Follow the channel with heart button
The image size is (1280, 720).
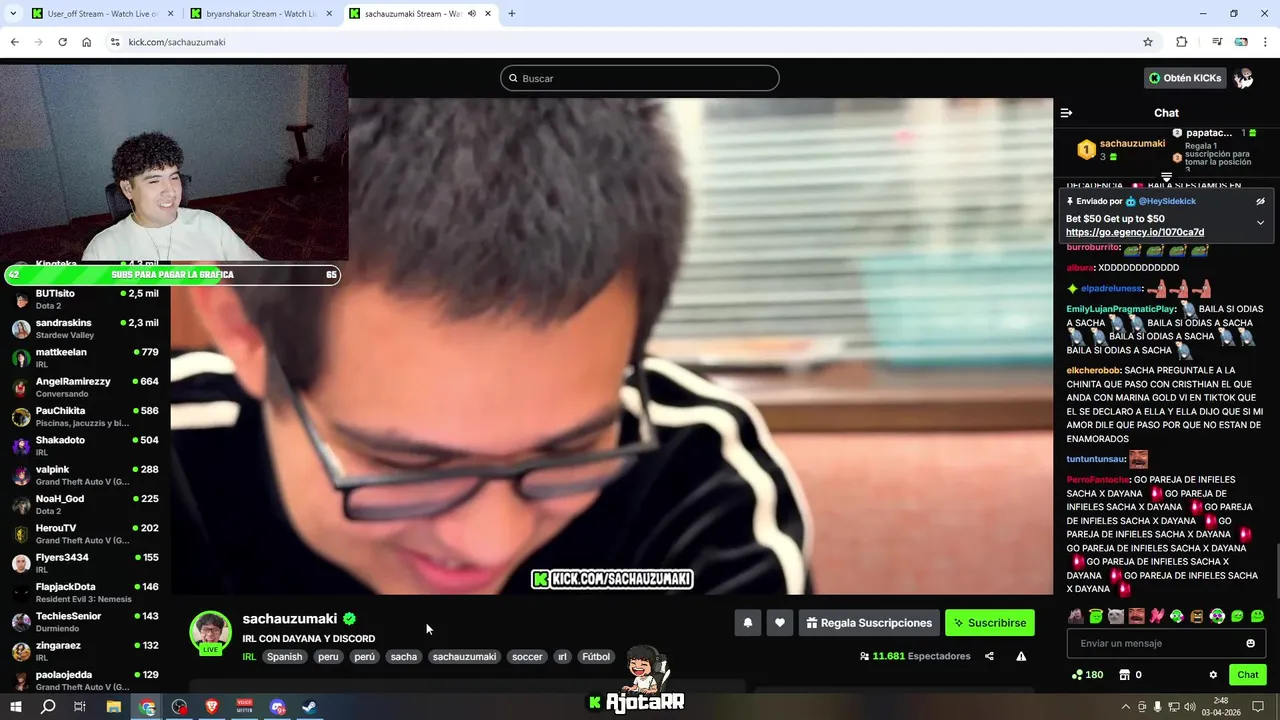pyautogui.click(x=780, y=623)
